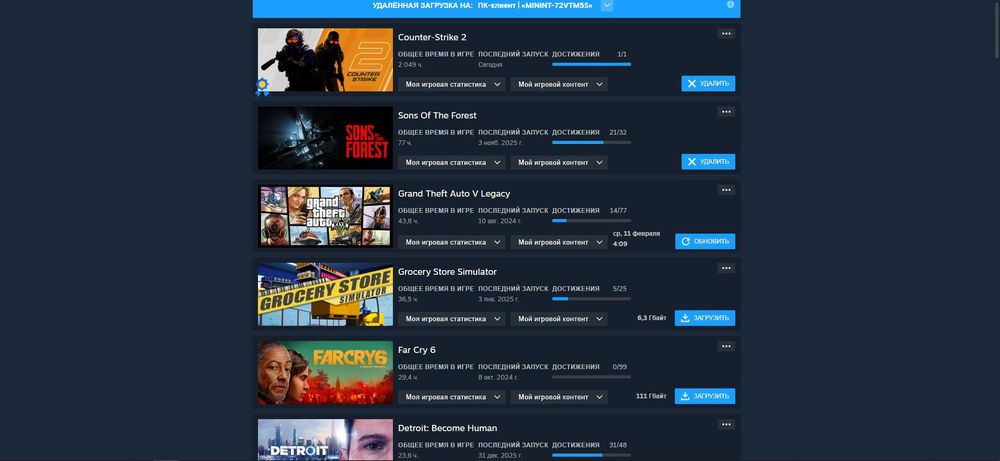Click 'Удалить' button for Counter-Strike 2
This screenshot has width=1000, height=461.
click(x=708, y=84)
